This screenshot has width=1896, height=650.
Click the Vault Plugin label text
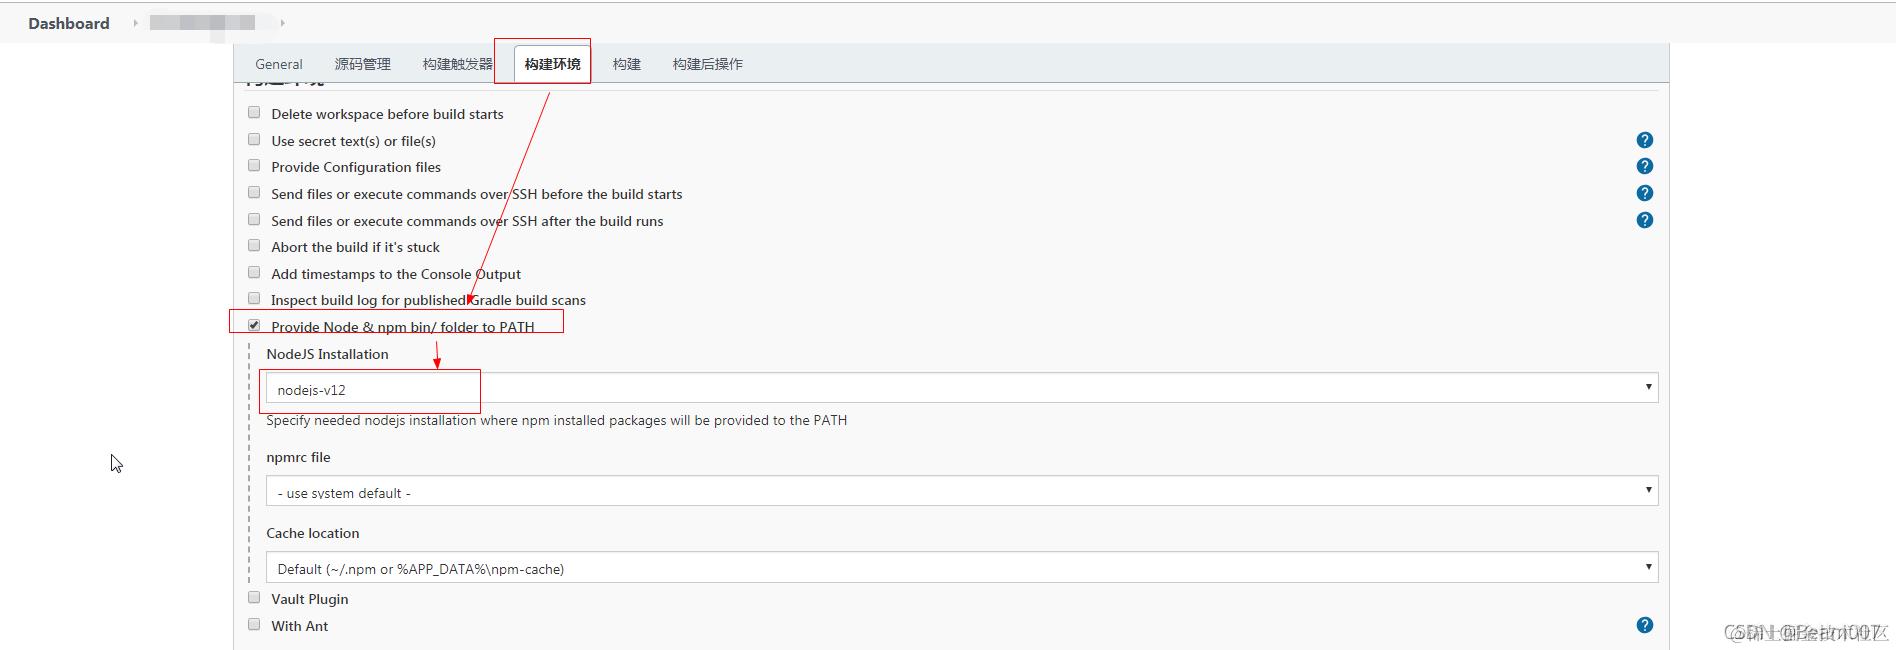(310, 599)
